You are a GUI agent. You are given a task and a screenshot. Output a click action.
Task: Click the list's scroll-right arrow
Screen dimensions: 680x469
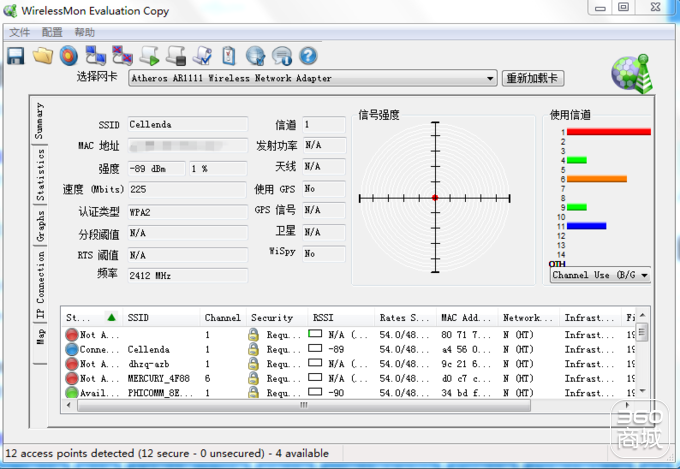627,405
